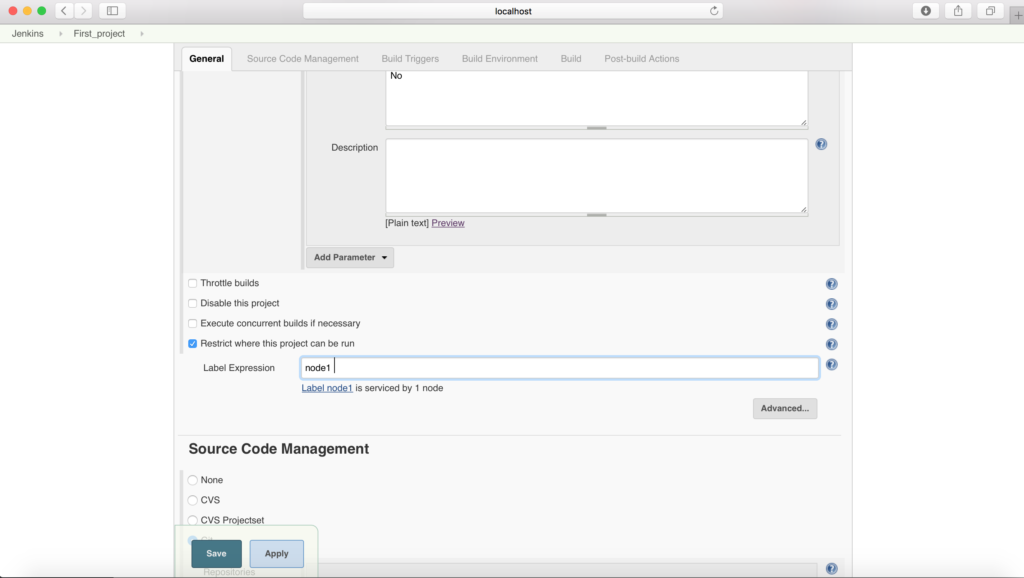The width and height of the screenshot is (1024, 578).
Task: Reload the localhost page in the address bar
Action: (x=712, y=11)
